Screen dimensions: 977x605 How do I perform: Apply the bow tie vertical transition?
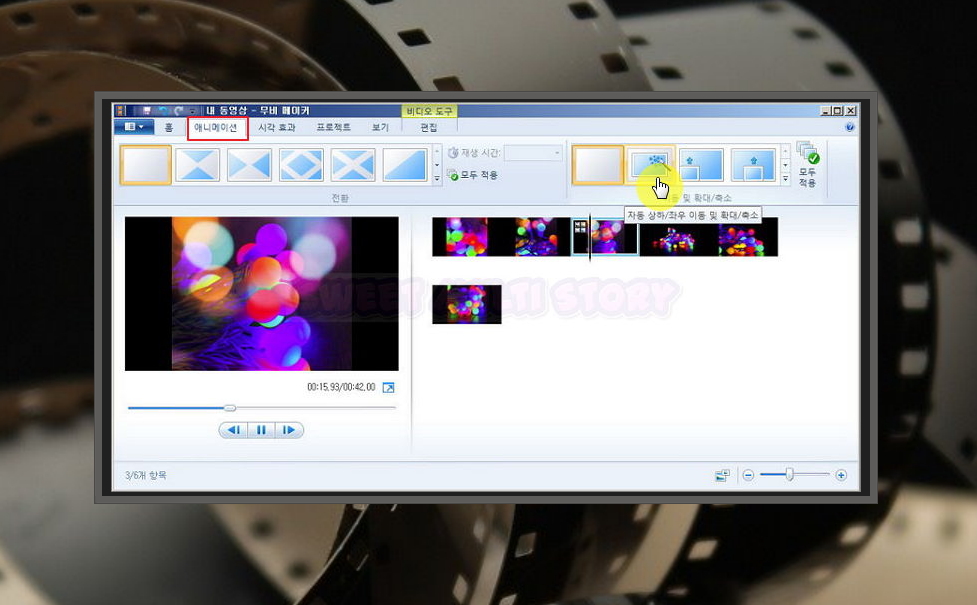(198, 165)
